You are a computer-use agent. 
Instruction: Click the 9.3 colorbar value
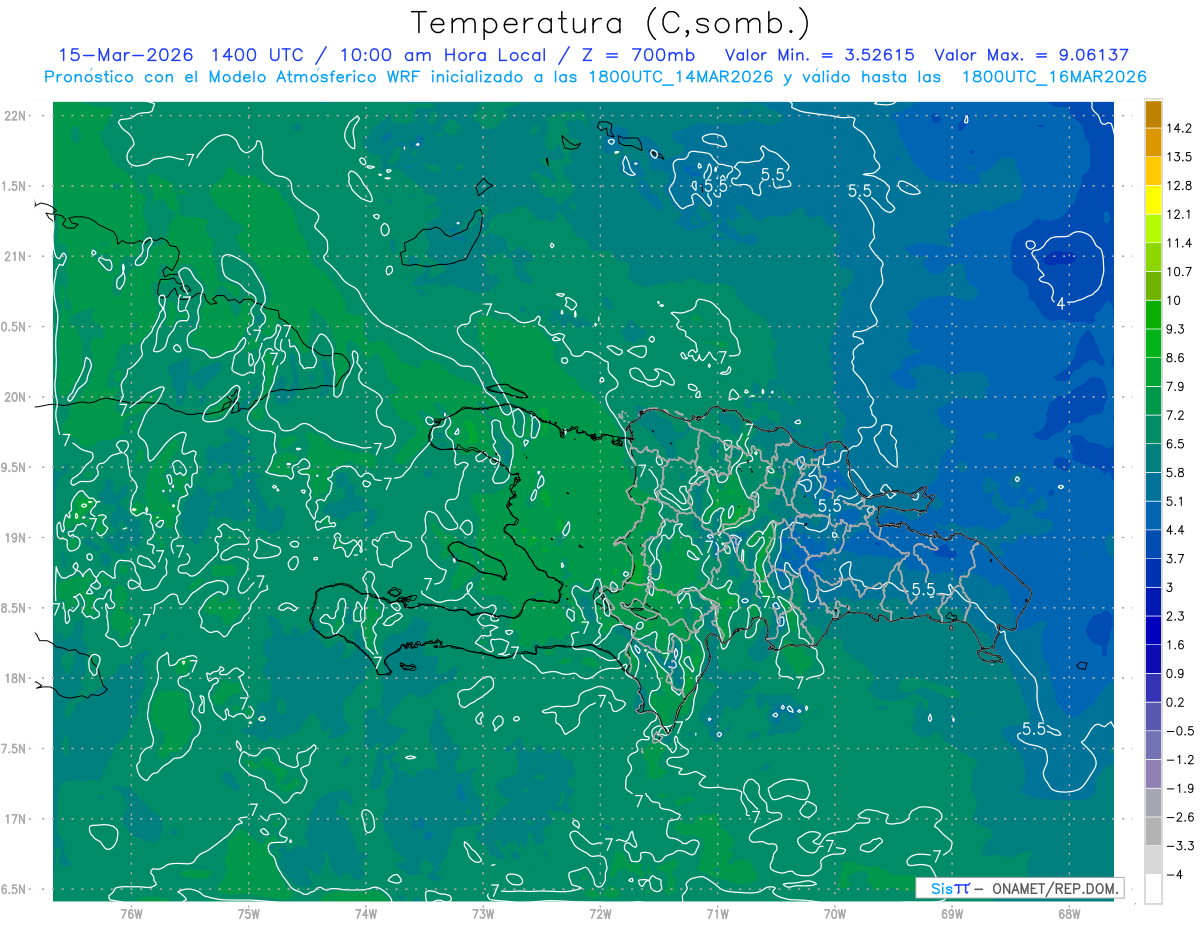coord(1176,329)
